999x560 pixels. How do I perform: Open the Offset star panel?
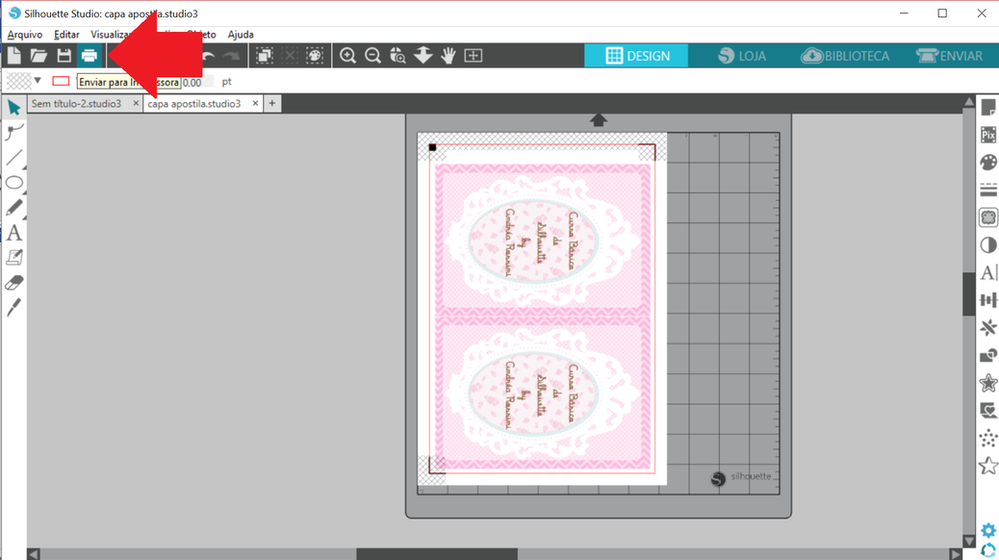point(988,383)
